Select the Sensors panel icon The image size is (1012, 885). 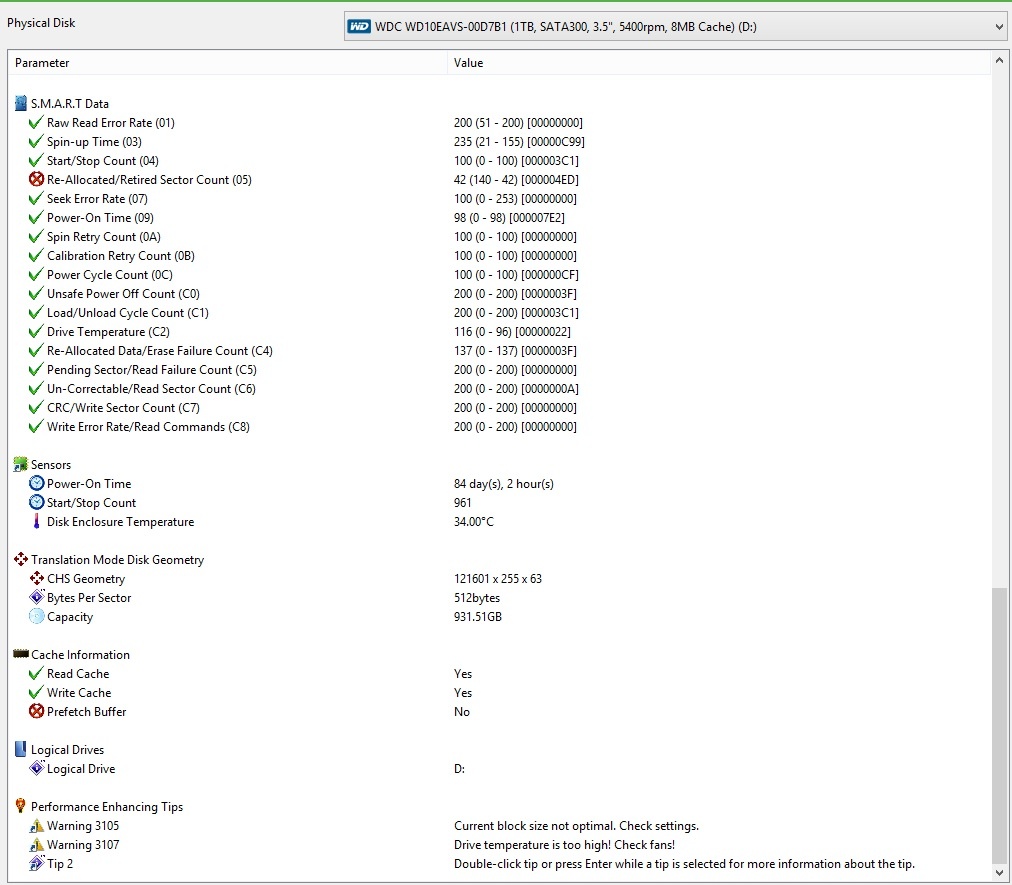(x=18, y=464)
